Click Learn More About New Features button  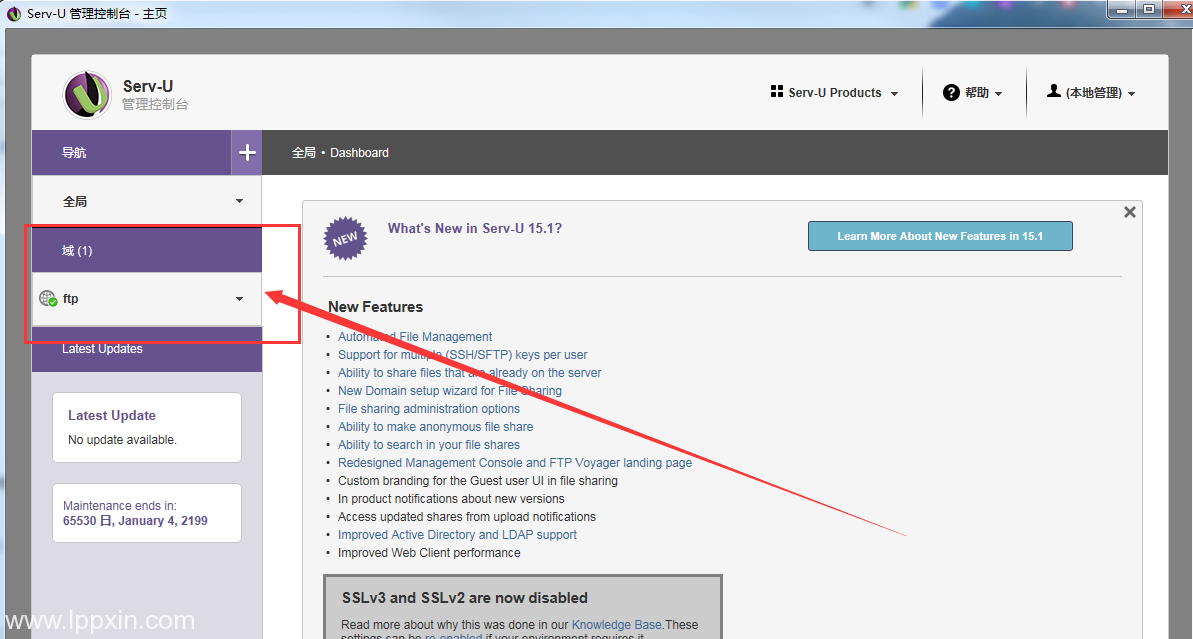click(x=939, y=236)
